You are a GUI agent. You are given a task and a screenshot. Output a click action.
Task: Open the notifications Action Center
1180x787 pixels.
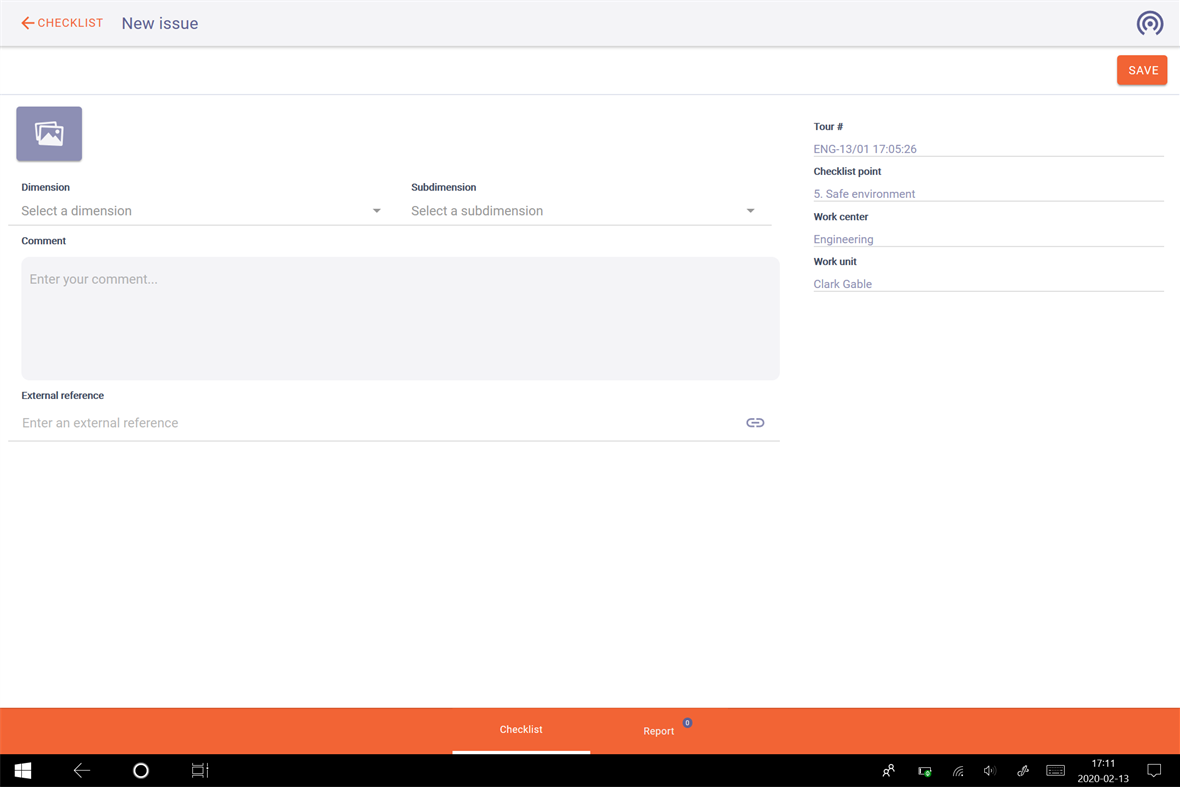pos(1154,770)
